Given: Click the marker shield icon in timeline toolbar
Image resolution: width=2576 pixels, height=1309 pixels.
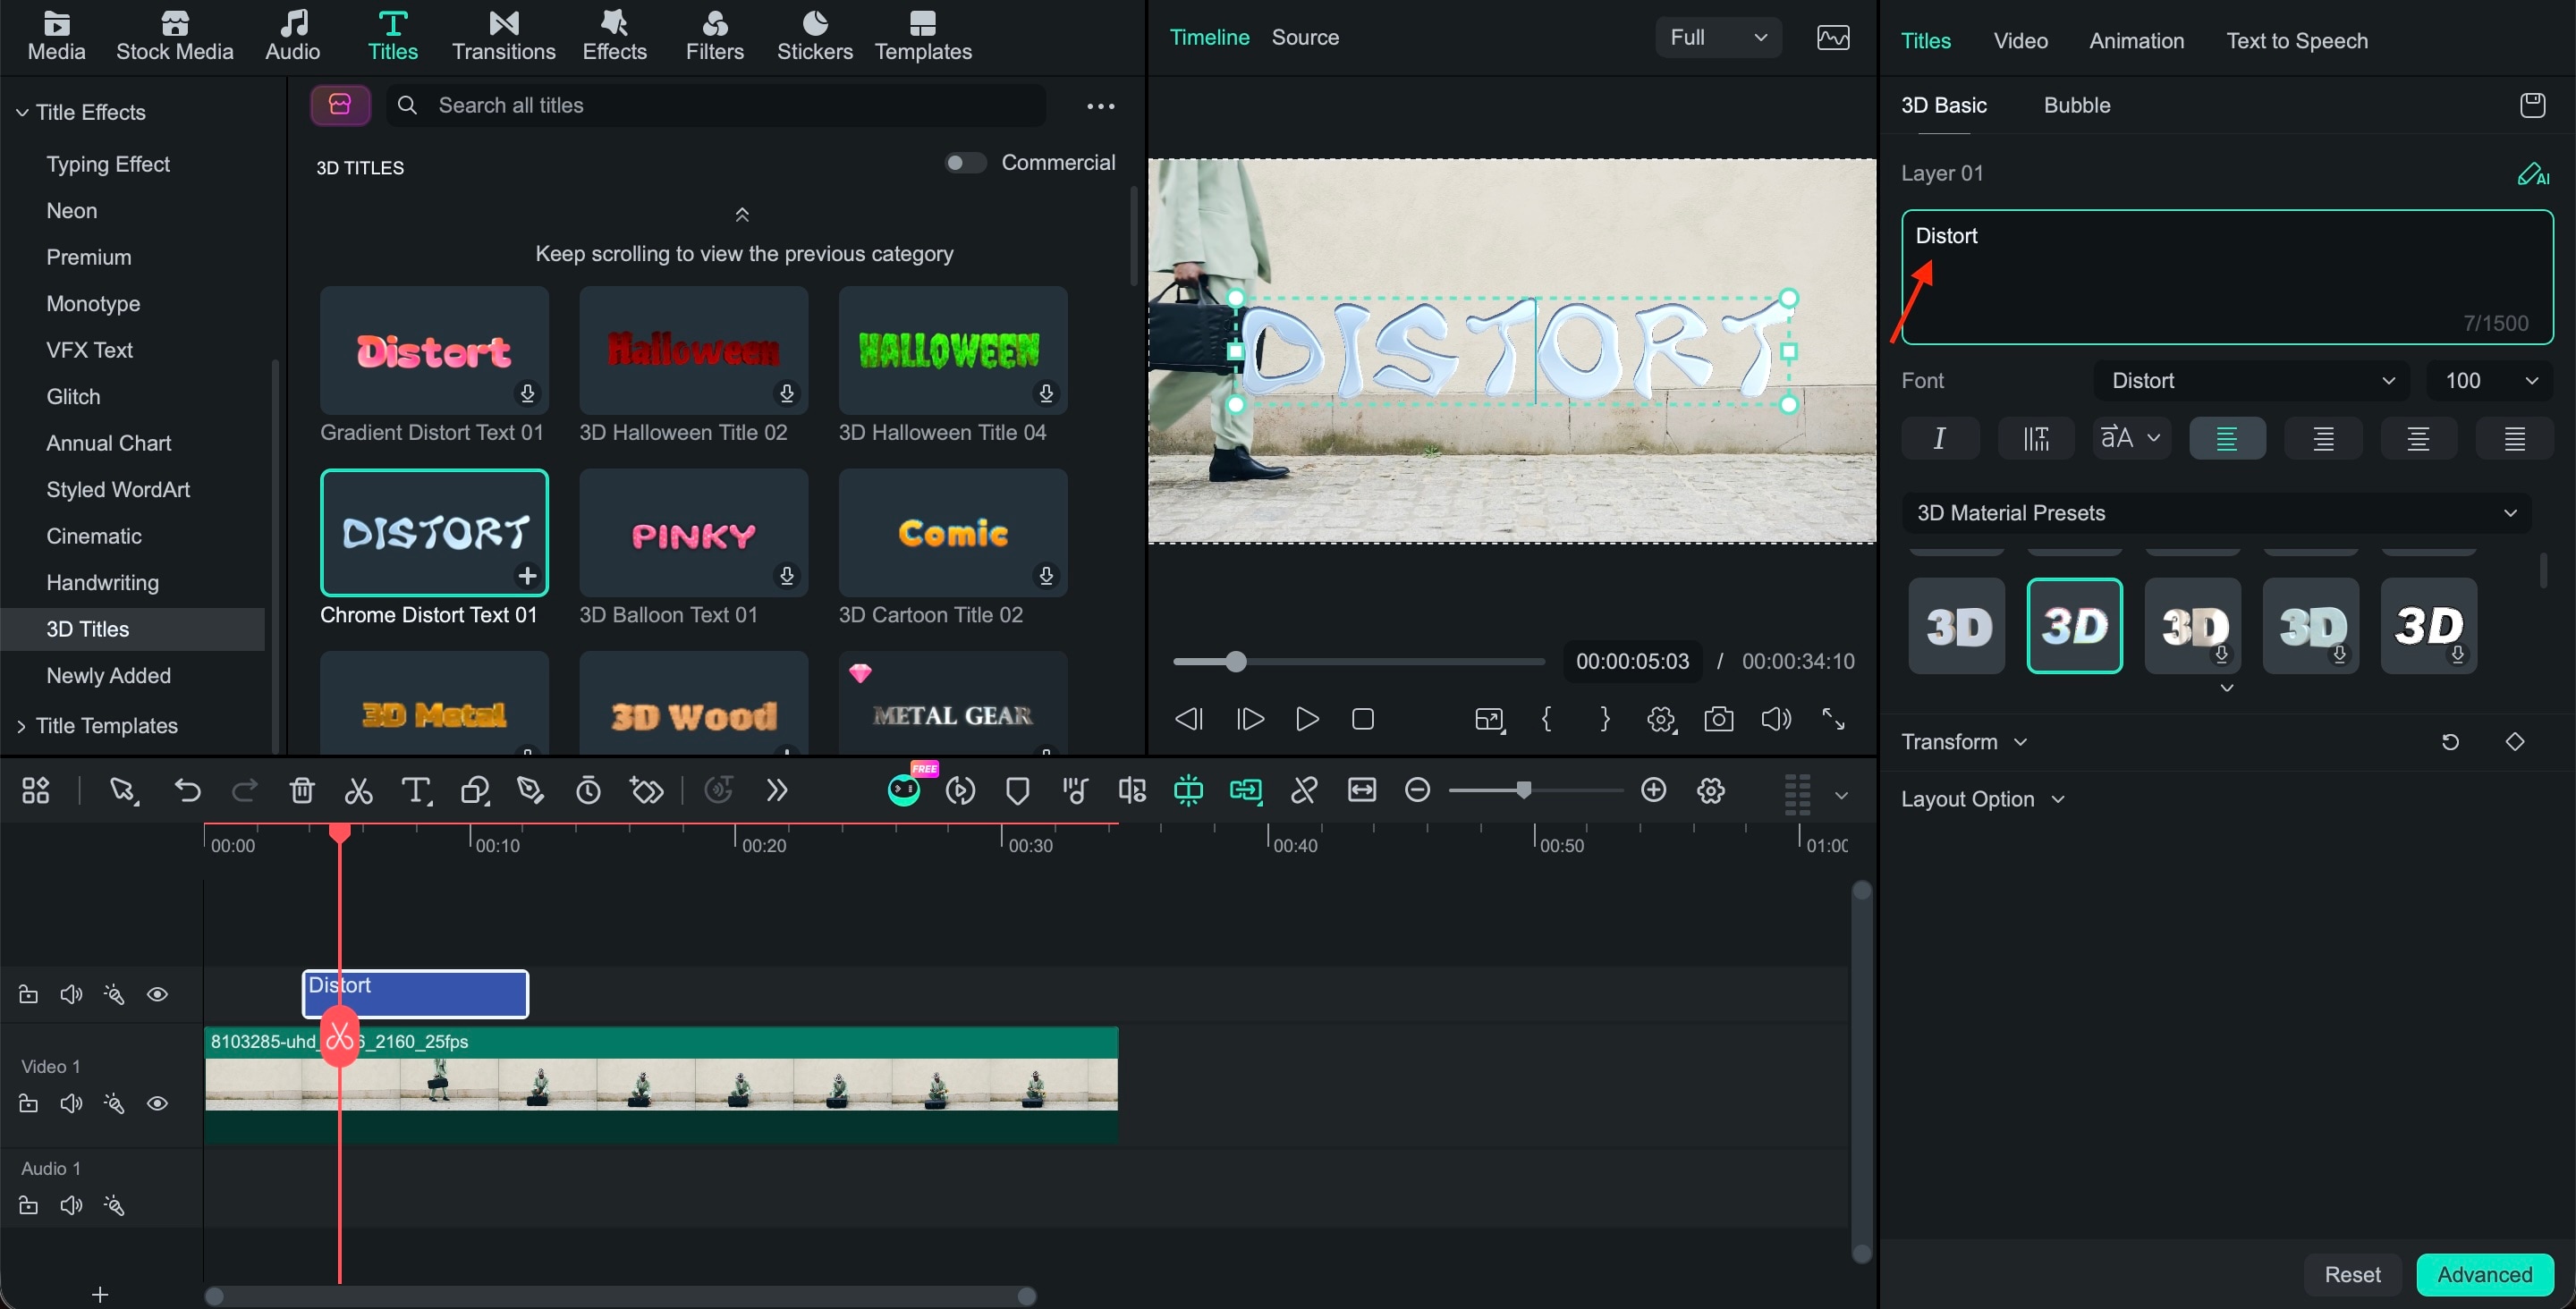Looking at the screenshot, I should click(x=1018, y=791).
